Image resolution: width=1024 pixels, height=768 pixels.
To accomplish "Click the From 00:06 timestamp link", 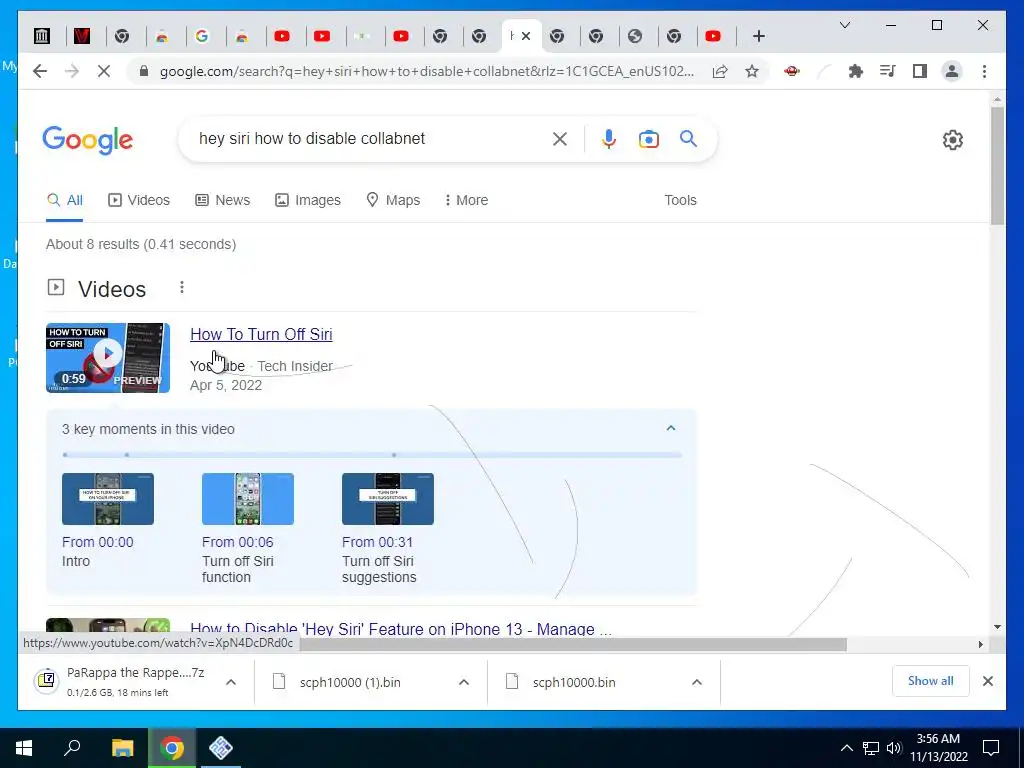I will [x=238, y=542].
